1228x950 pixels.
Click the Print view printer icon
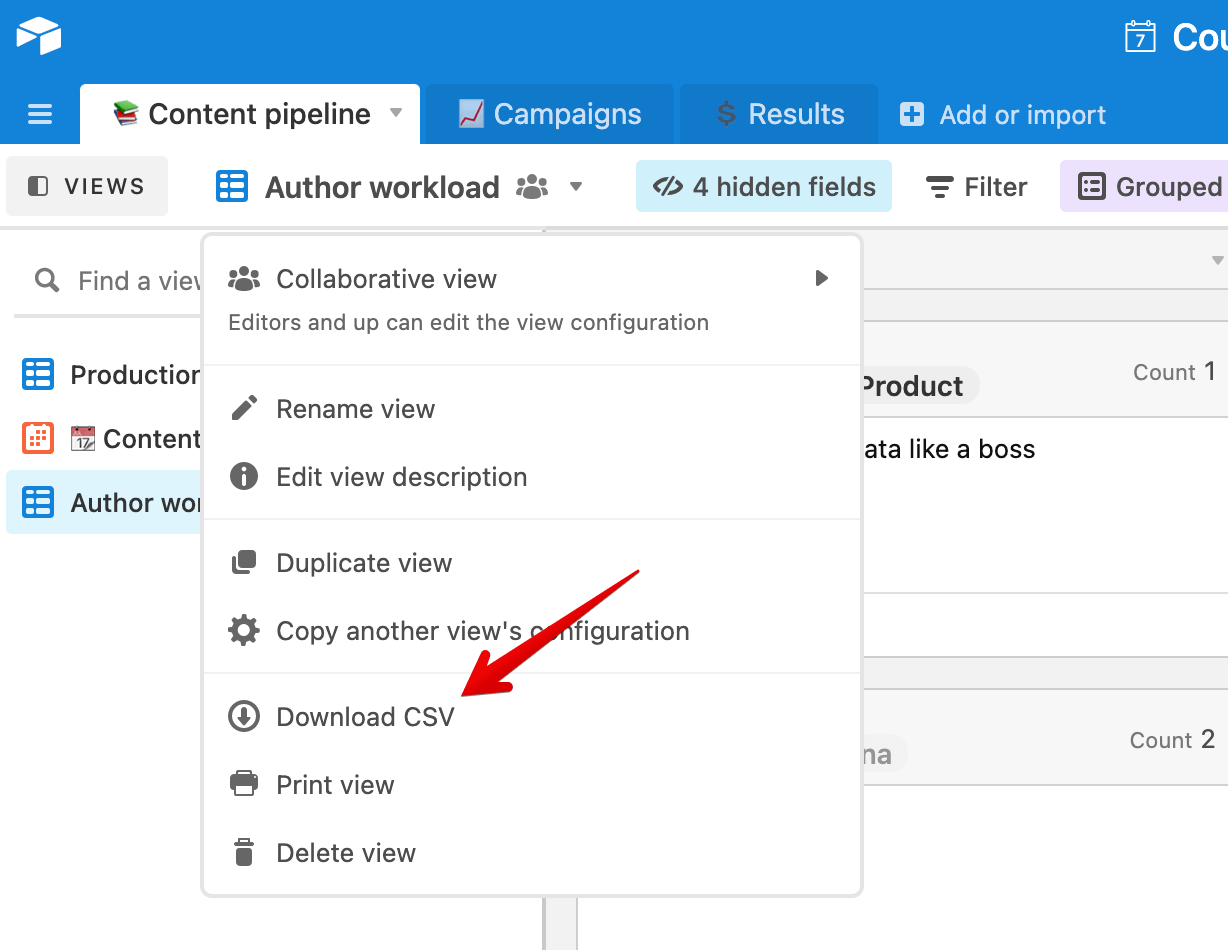[x=243, y=784]
